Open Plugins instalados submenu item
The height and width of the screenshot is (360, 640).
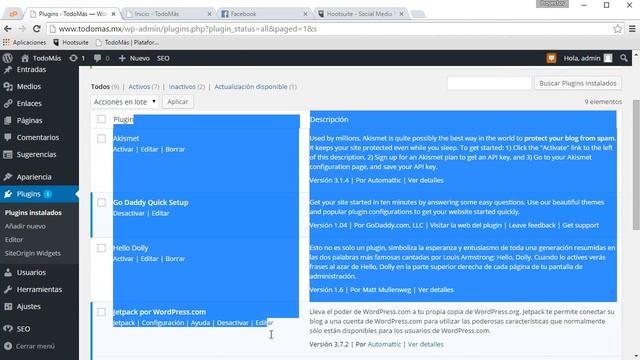tap(33, 213)
